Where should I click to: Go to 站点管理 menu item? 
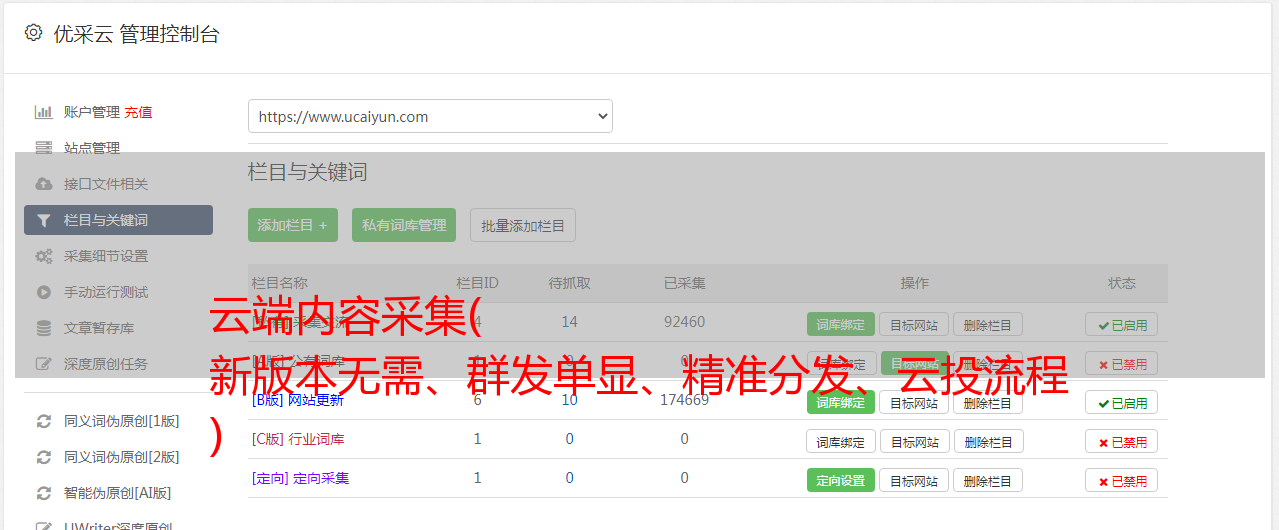tap(92, 148)
